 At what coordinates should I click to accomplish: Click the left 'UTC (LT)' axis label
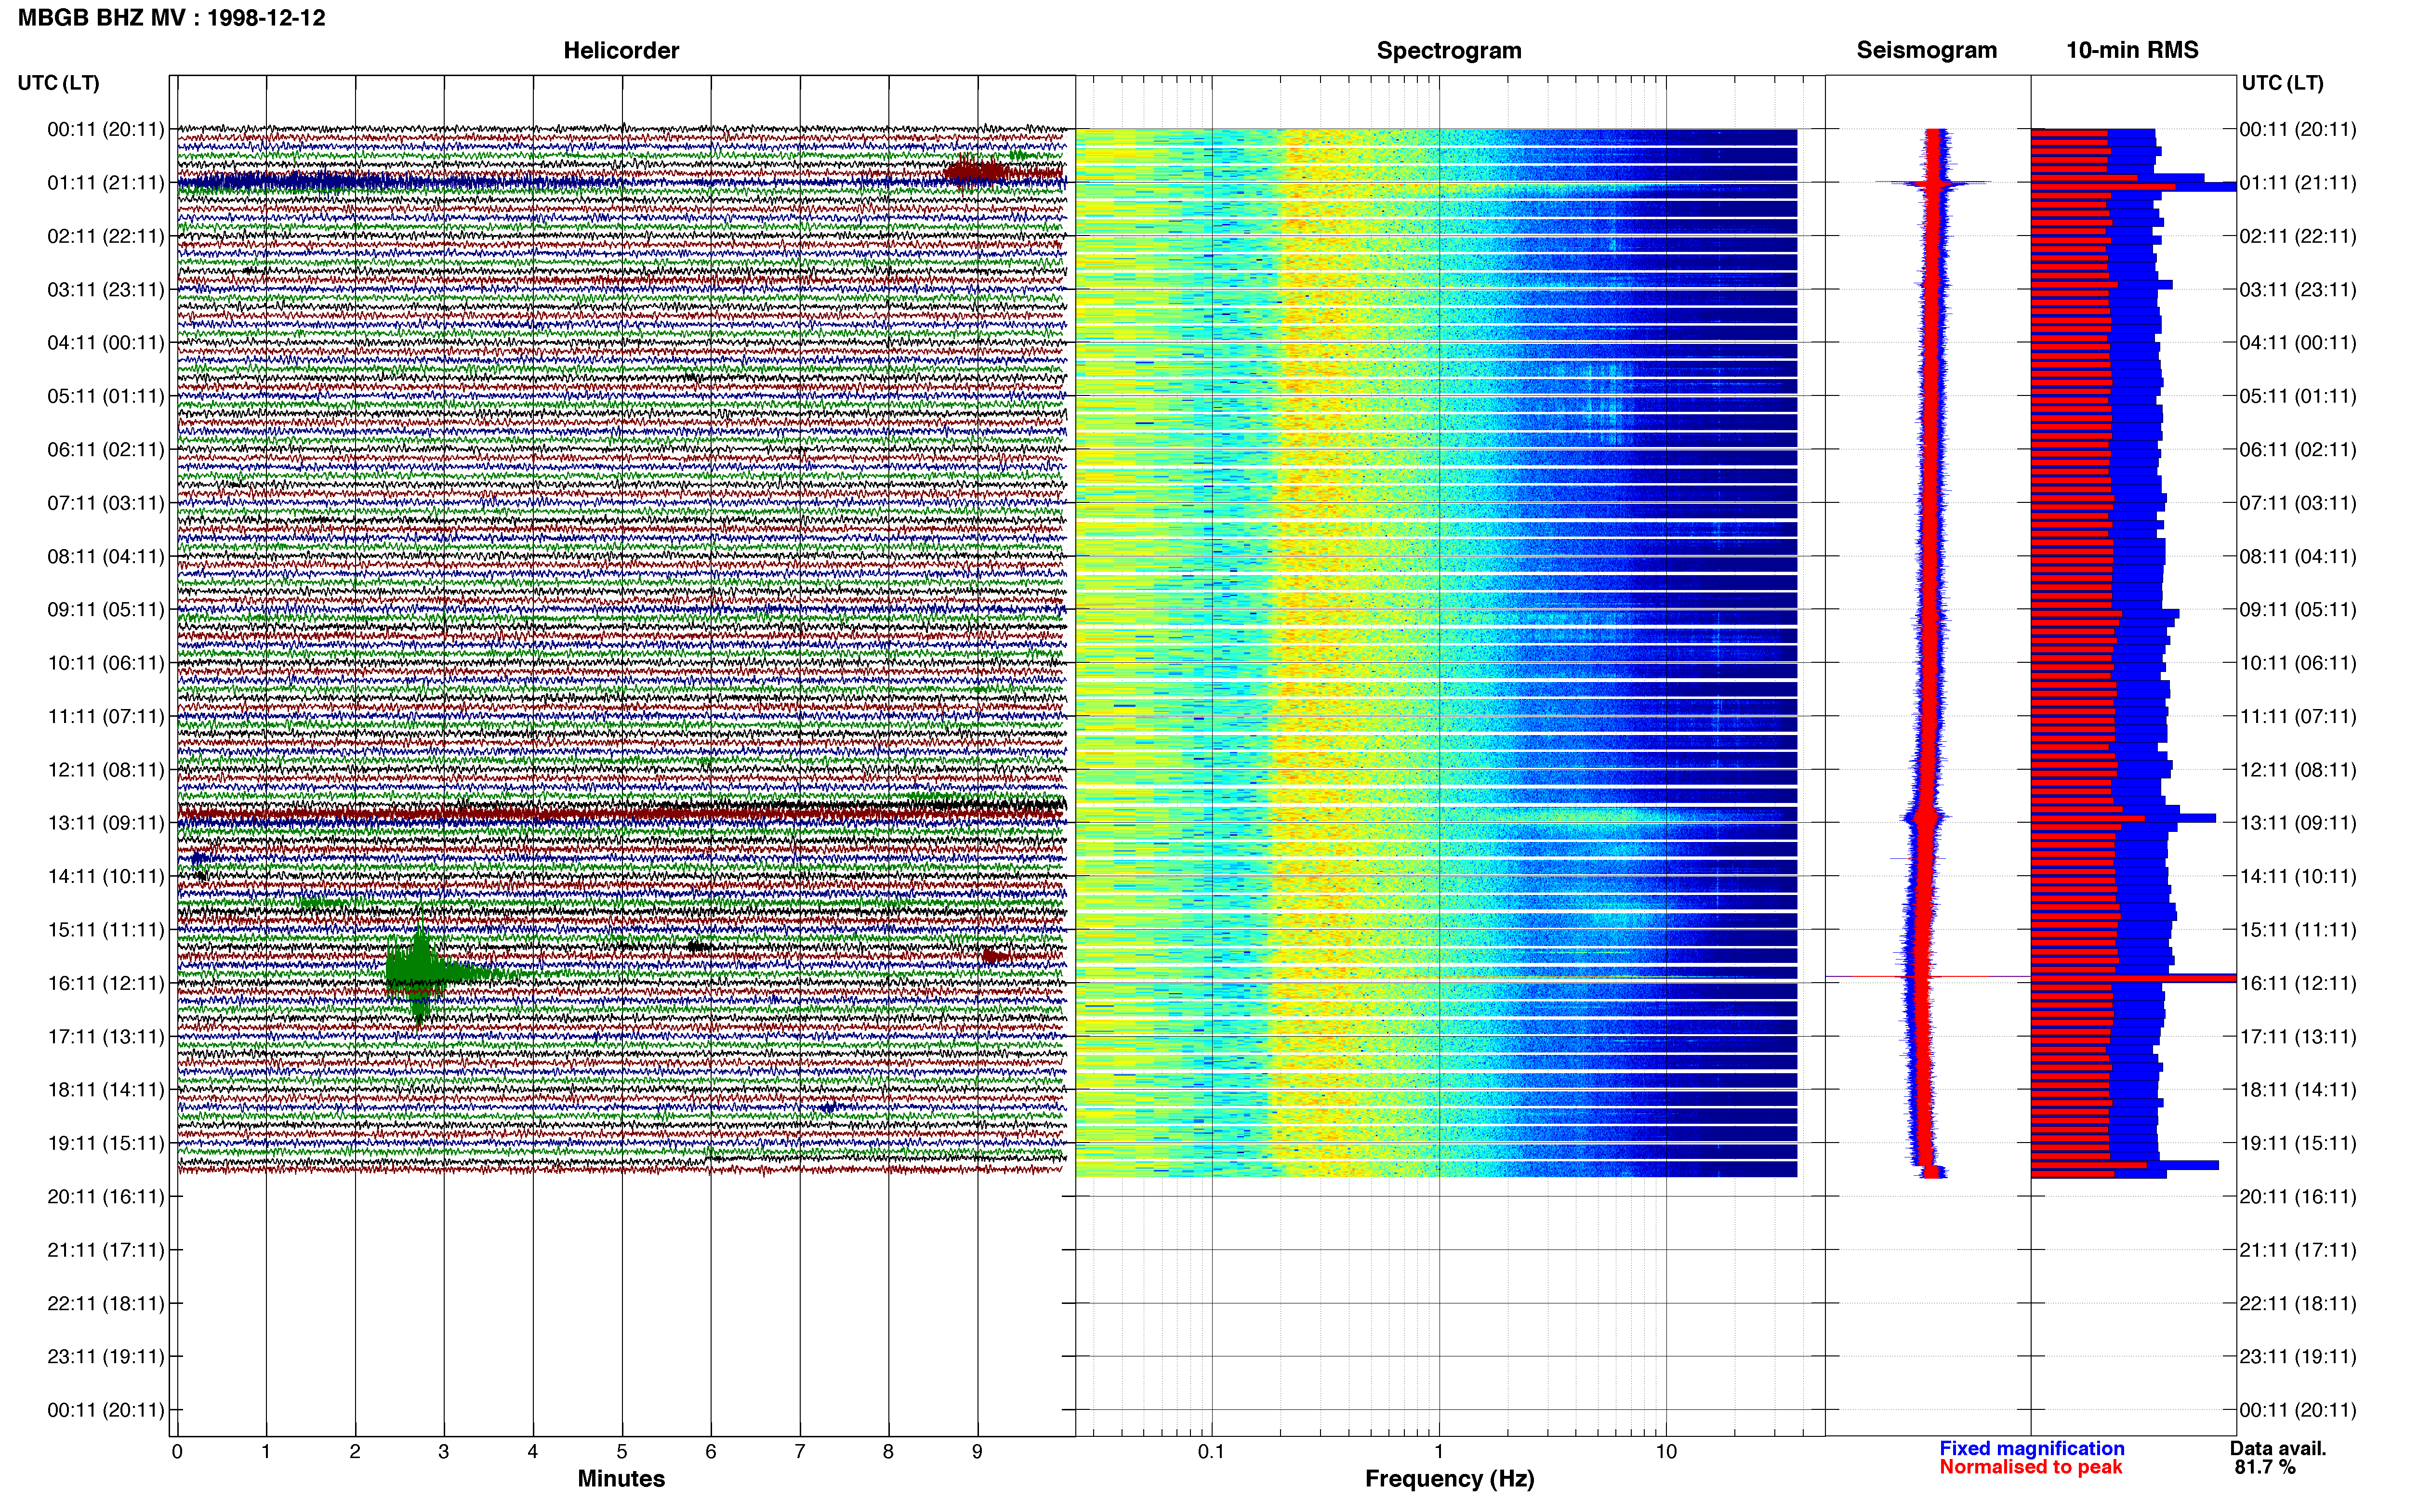[x=58, y=83]
